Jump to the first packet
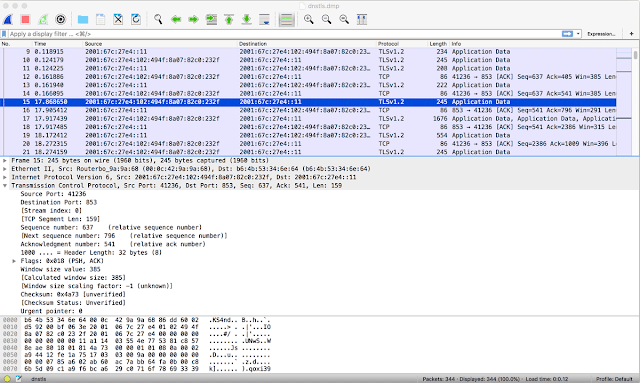Image resolution: width=640 pixels, height=383 pixels. click(x=229, y=19)
